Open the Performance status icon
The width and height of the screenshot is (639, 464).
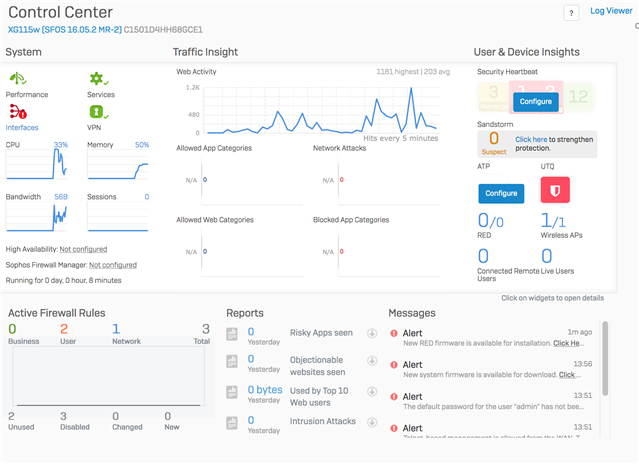click(18, 78)
